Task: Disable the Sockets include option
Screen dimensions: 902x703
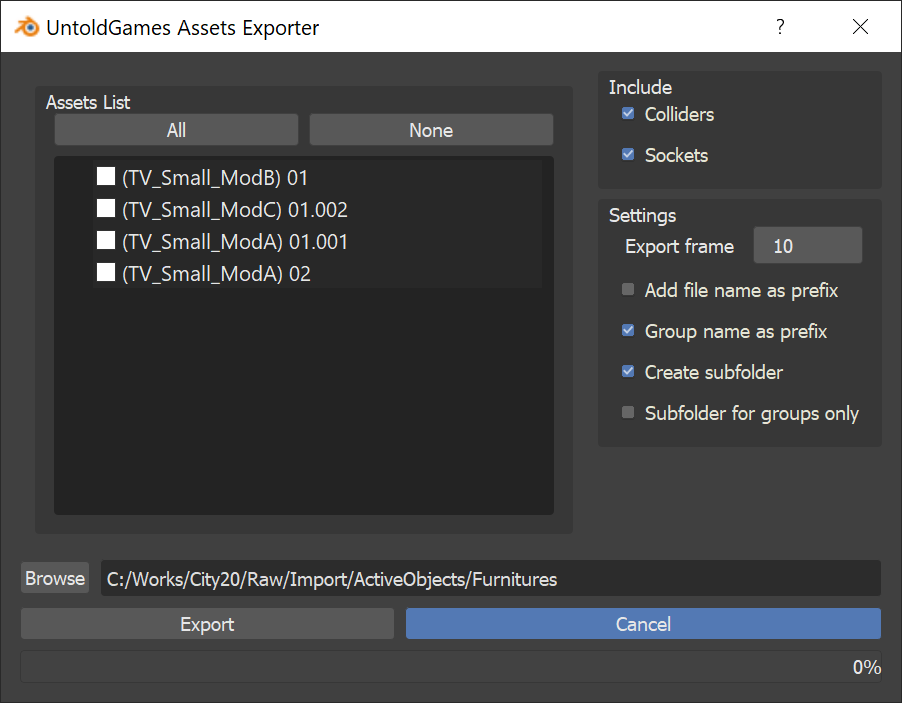Action: 628,155
